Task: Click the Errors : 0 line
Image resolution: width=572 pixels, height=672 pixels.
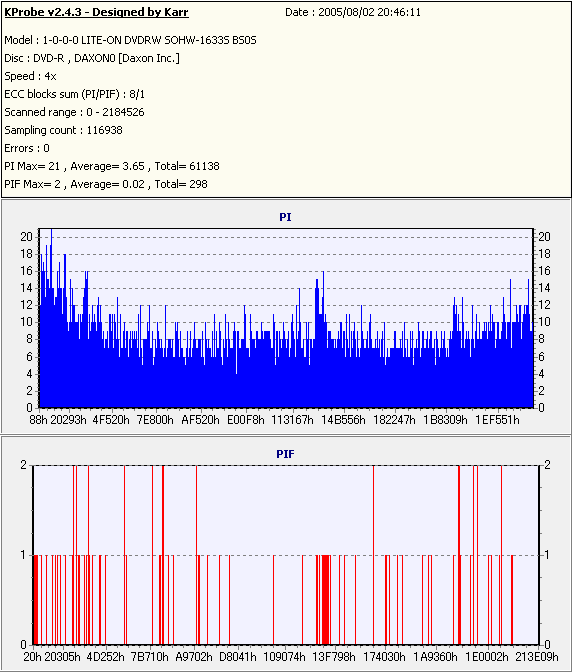Action: tap(27, 148)
